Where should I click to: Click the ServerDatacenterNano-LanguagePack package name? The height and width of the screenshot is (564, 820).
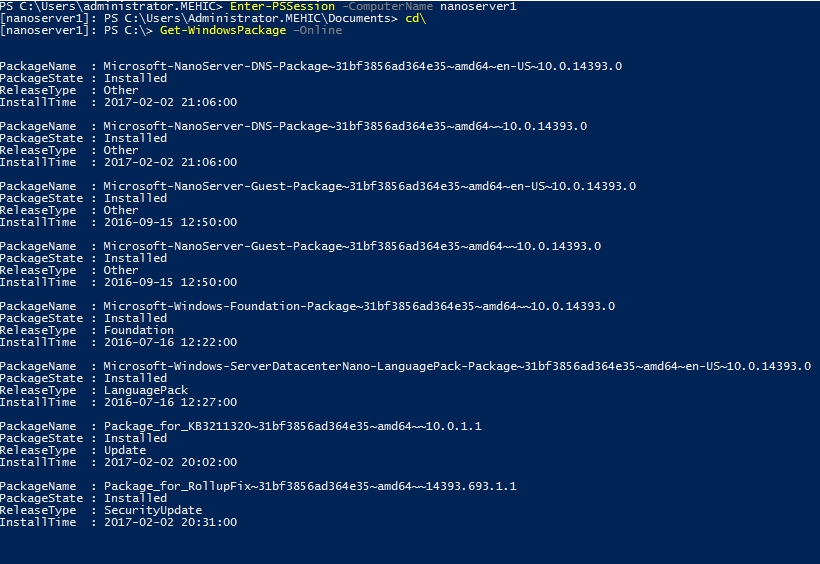click(457, 367)
